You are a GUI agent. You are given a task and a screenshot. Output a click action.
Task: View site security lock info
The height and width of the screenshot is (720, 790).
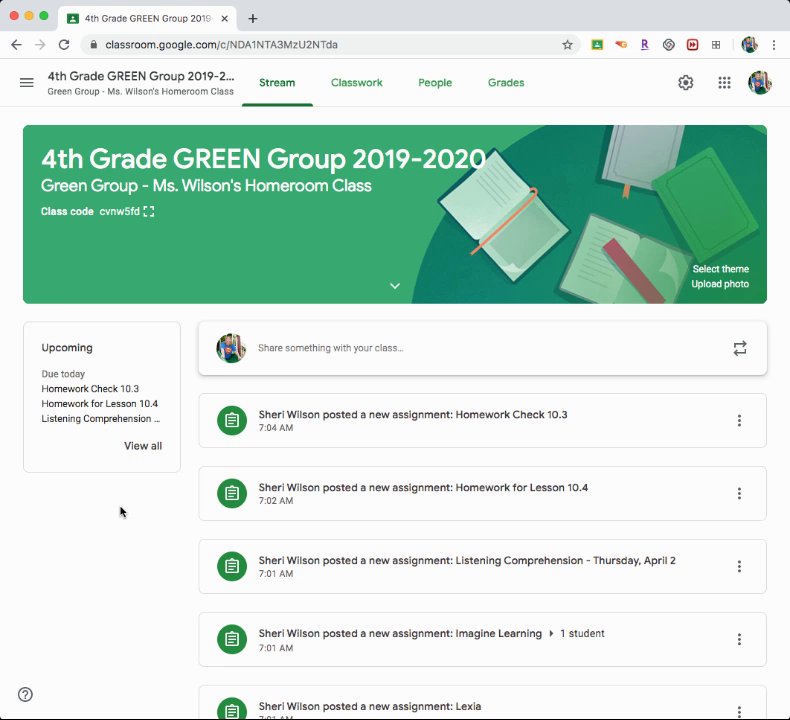[93, 45]
